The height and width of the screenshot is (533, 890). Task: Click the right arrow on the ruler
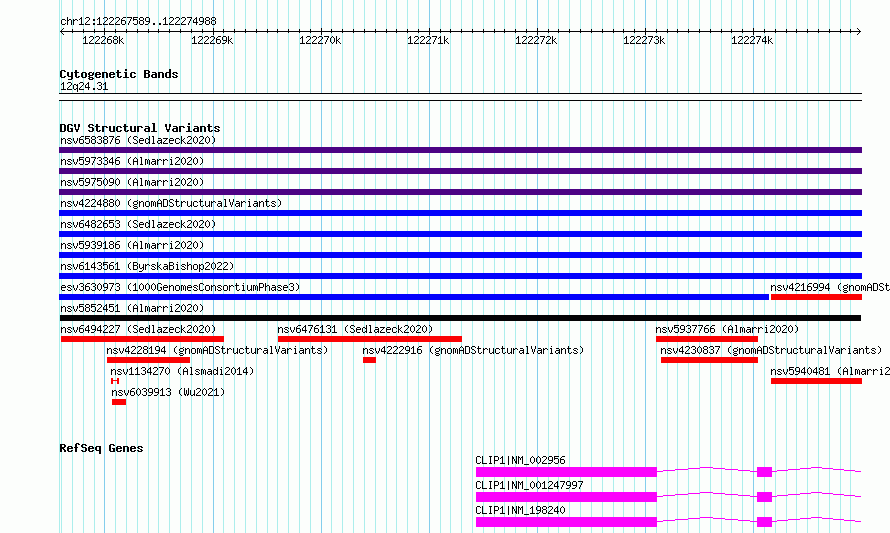(x=859, y=32)
